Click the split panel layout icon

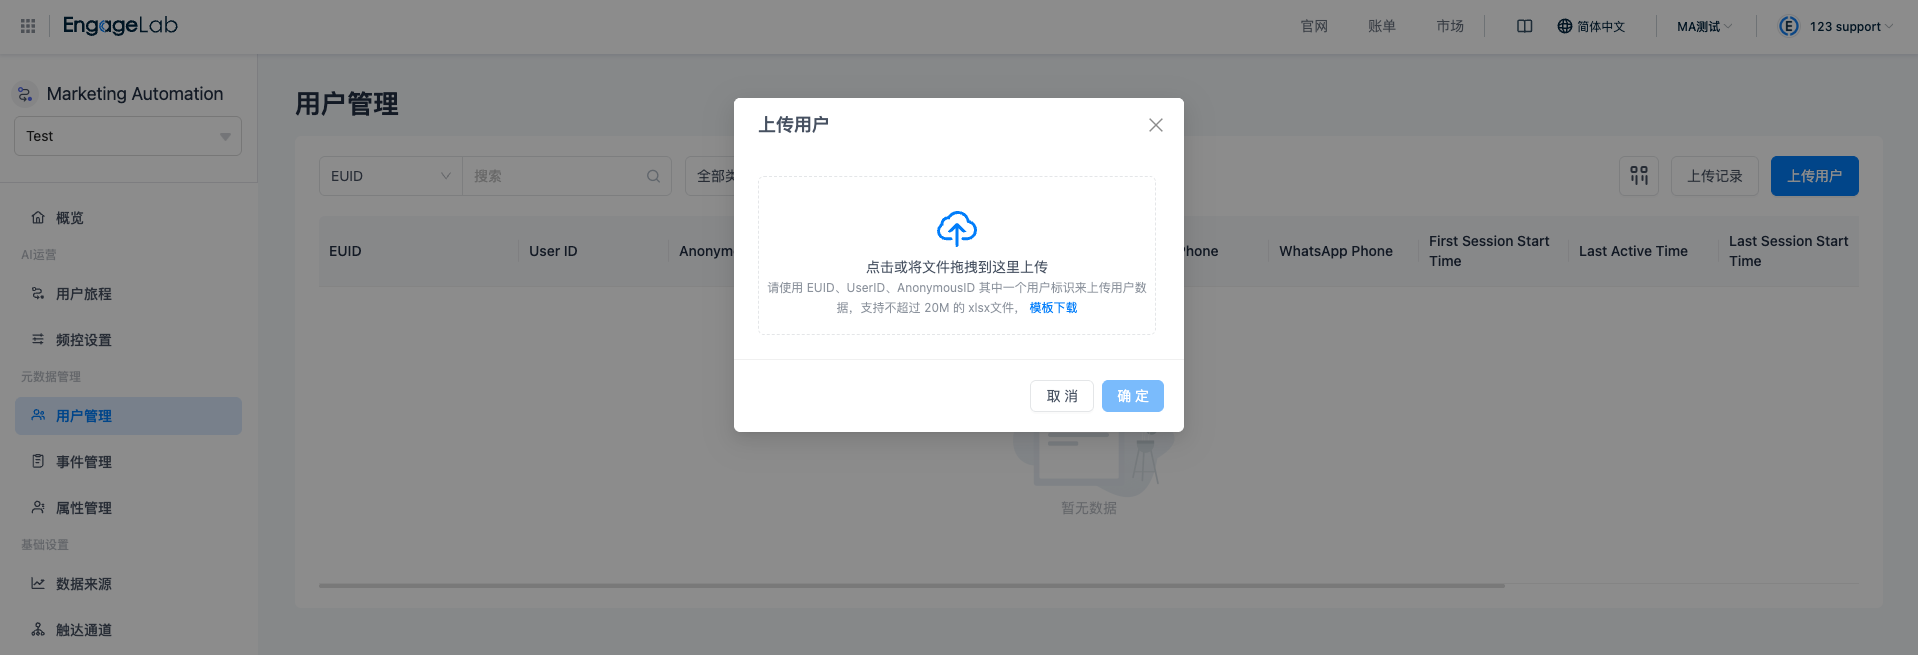click(1524, 26)
